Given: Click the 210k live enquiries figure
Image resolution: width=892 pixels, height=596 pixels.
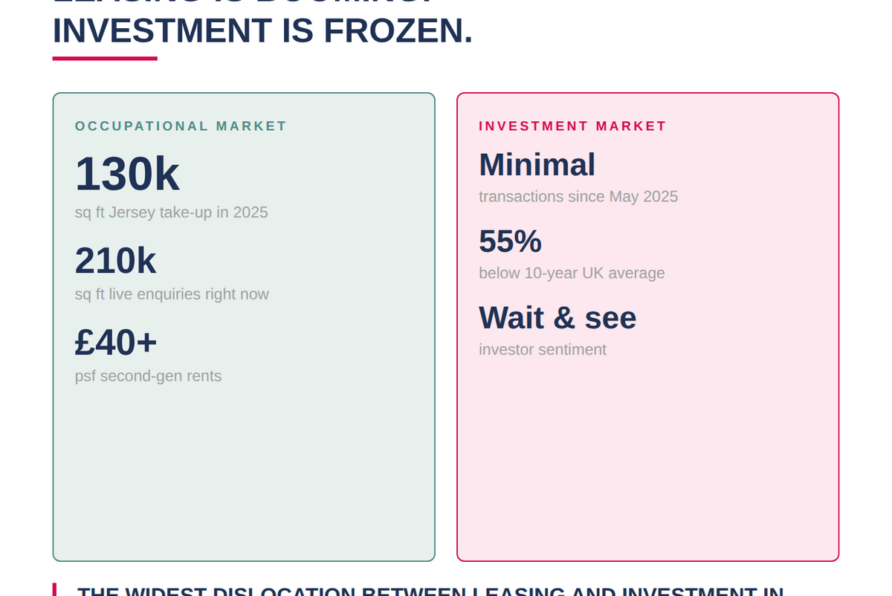Looking at the screenshot, I should click(x=115, y=260).
